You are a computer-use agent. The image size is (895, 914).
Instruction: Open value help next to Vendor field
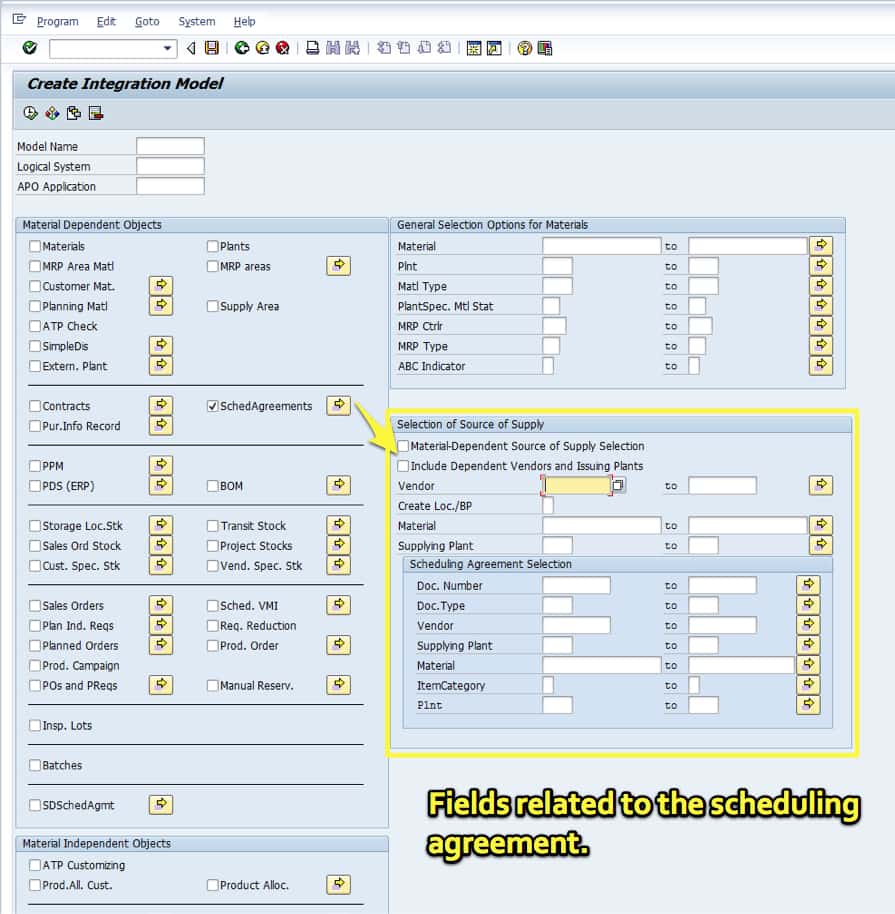(619, 486)
